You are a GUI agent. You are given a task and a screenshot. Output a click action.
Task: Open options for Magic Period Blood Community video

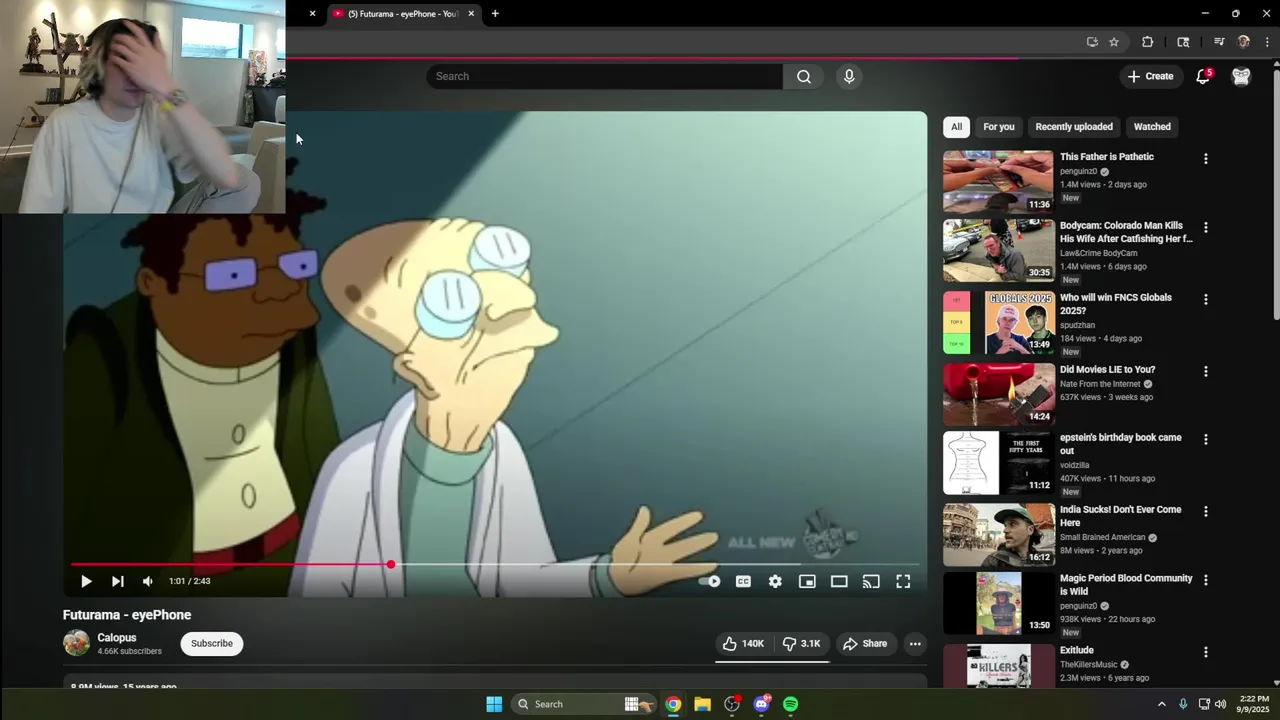tap(1205, 581)
